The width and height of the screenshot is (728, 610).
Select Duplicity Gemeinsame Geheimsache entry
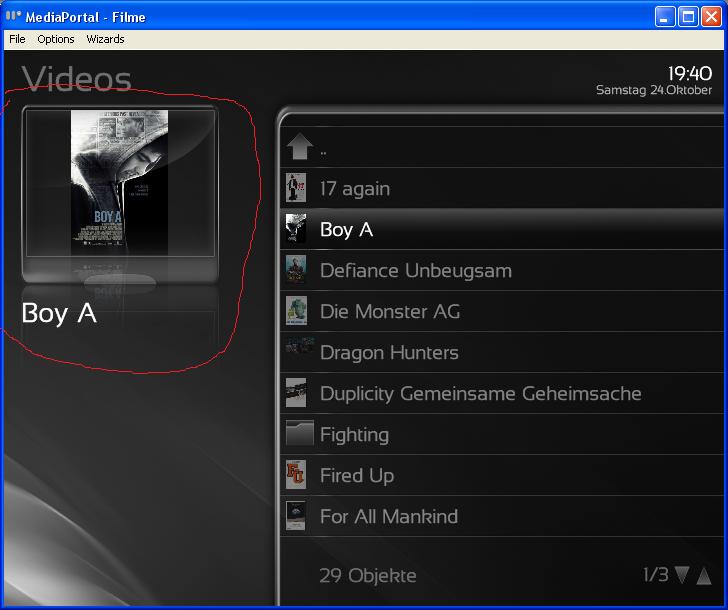tap(480, 393)
